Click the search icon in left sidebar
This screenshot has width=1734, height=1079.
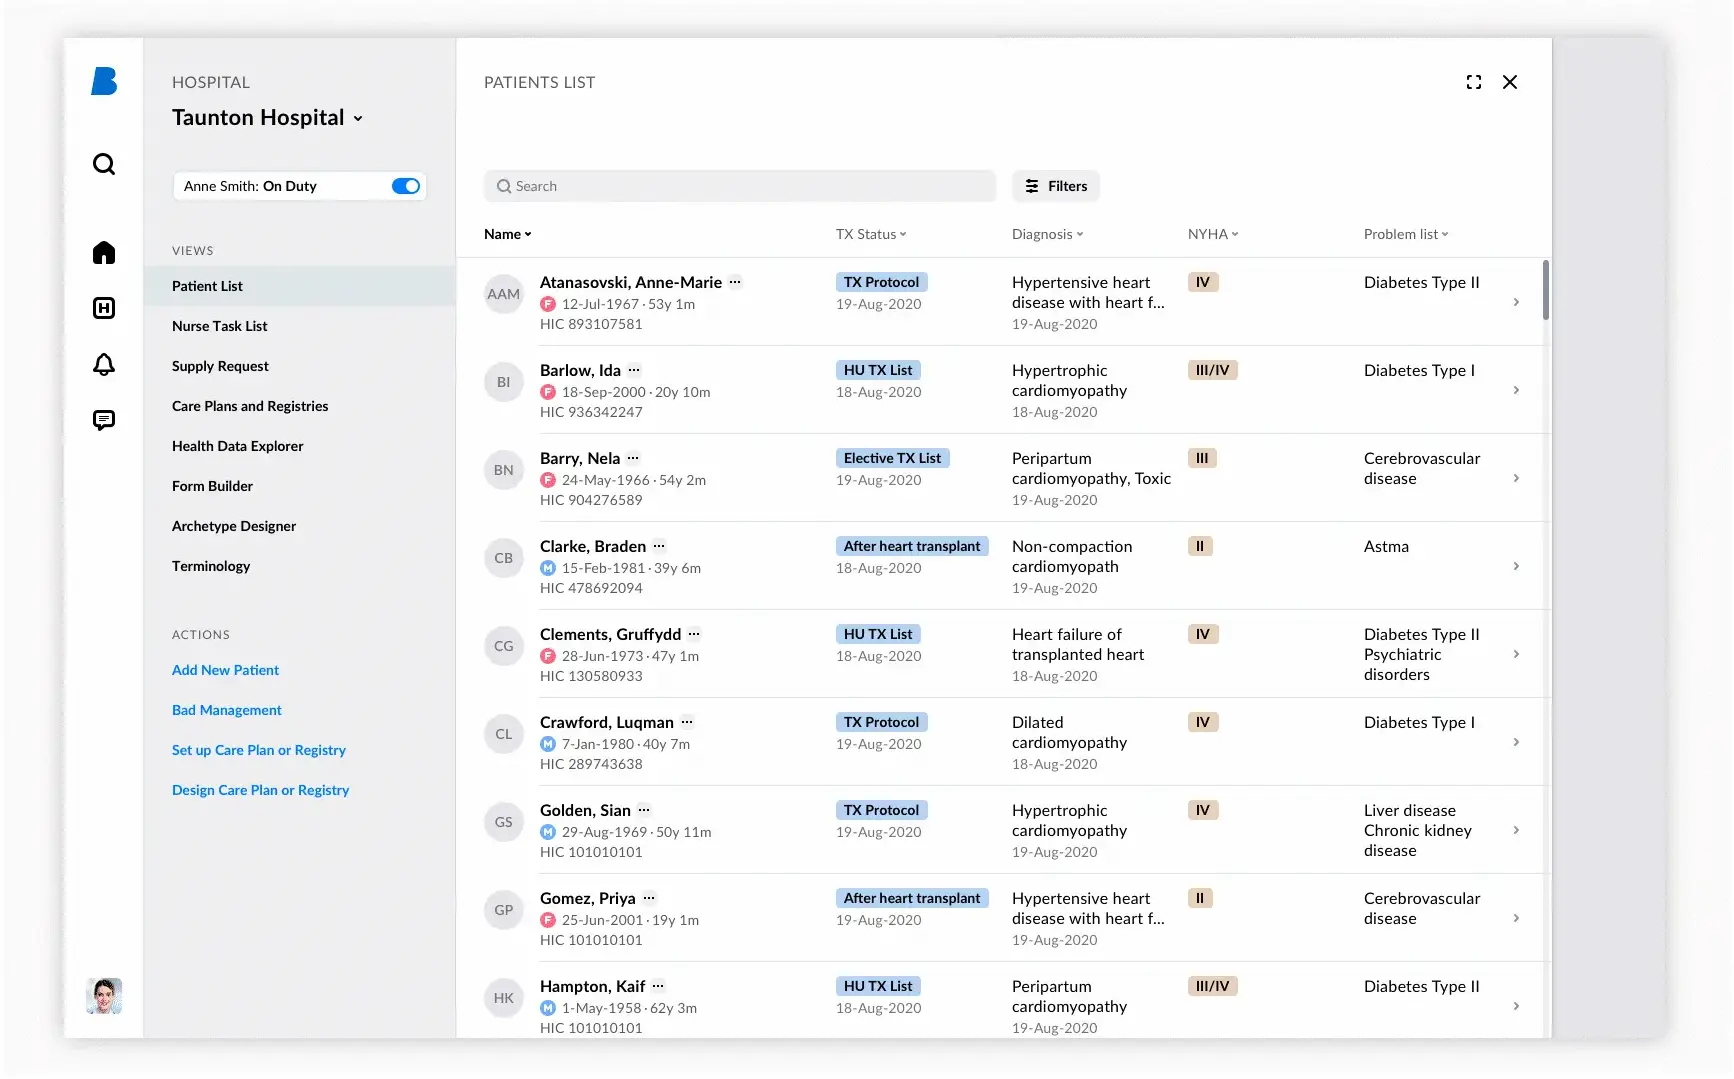tap(104, 164)
